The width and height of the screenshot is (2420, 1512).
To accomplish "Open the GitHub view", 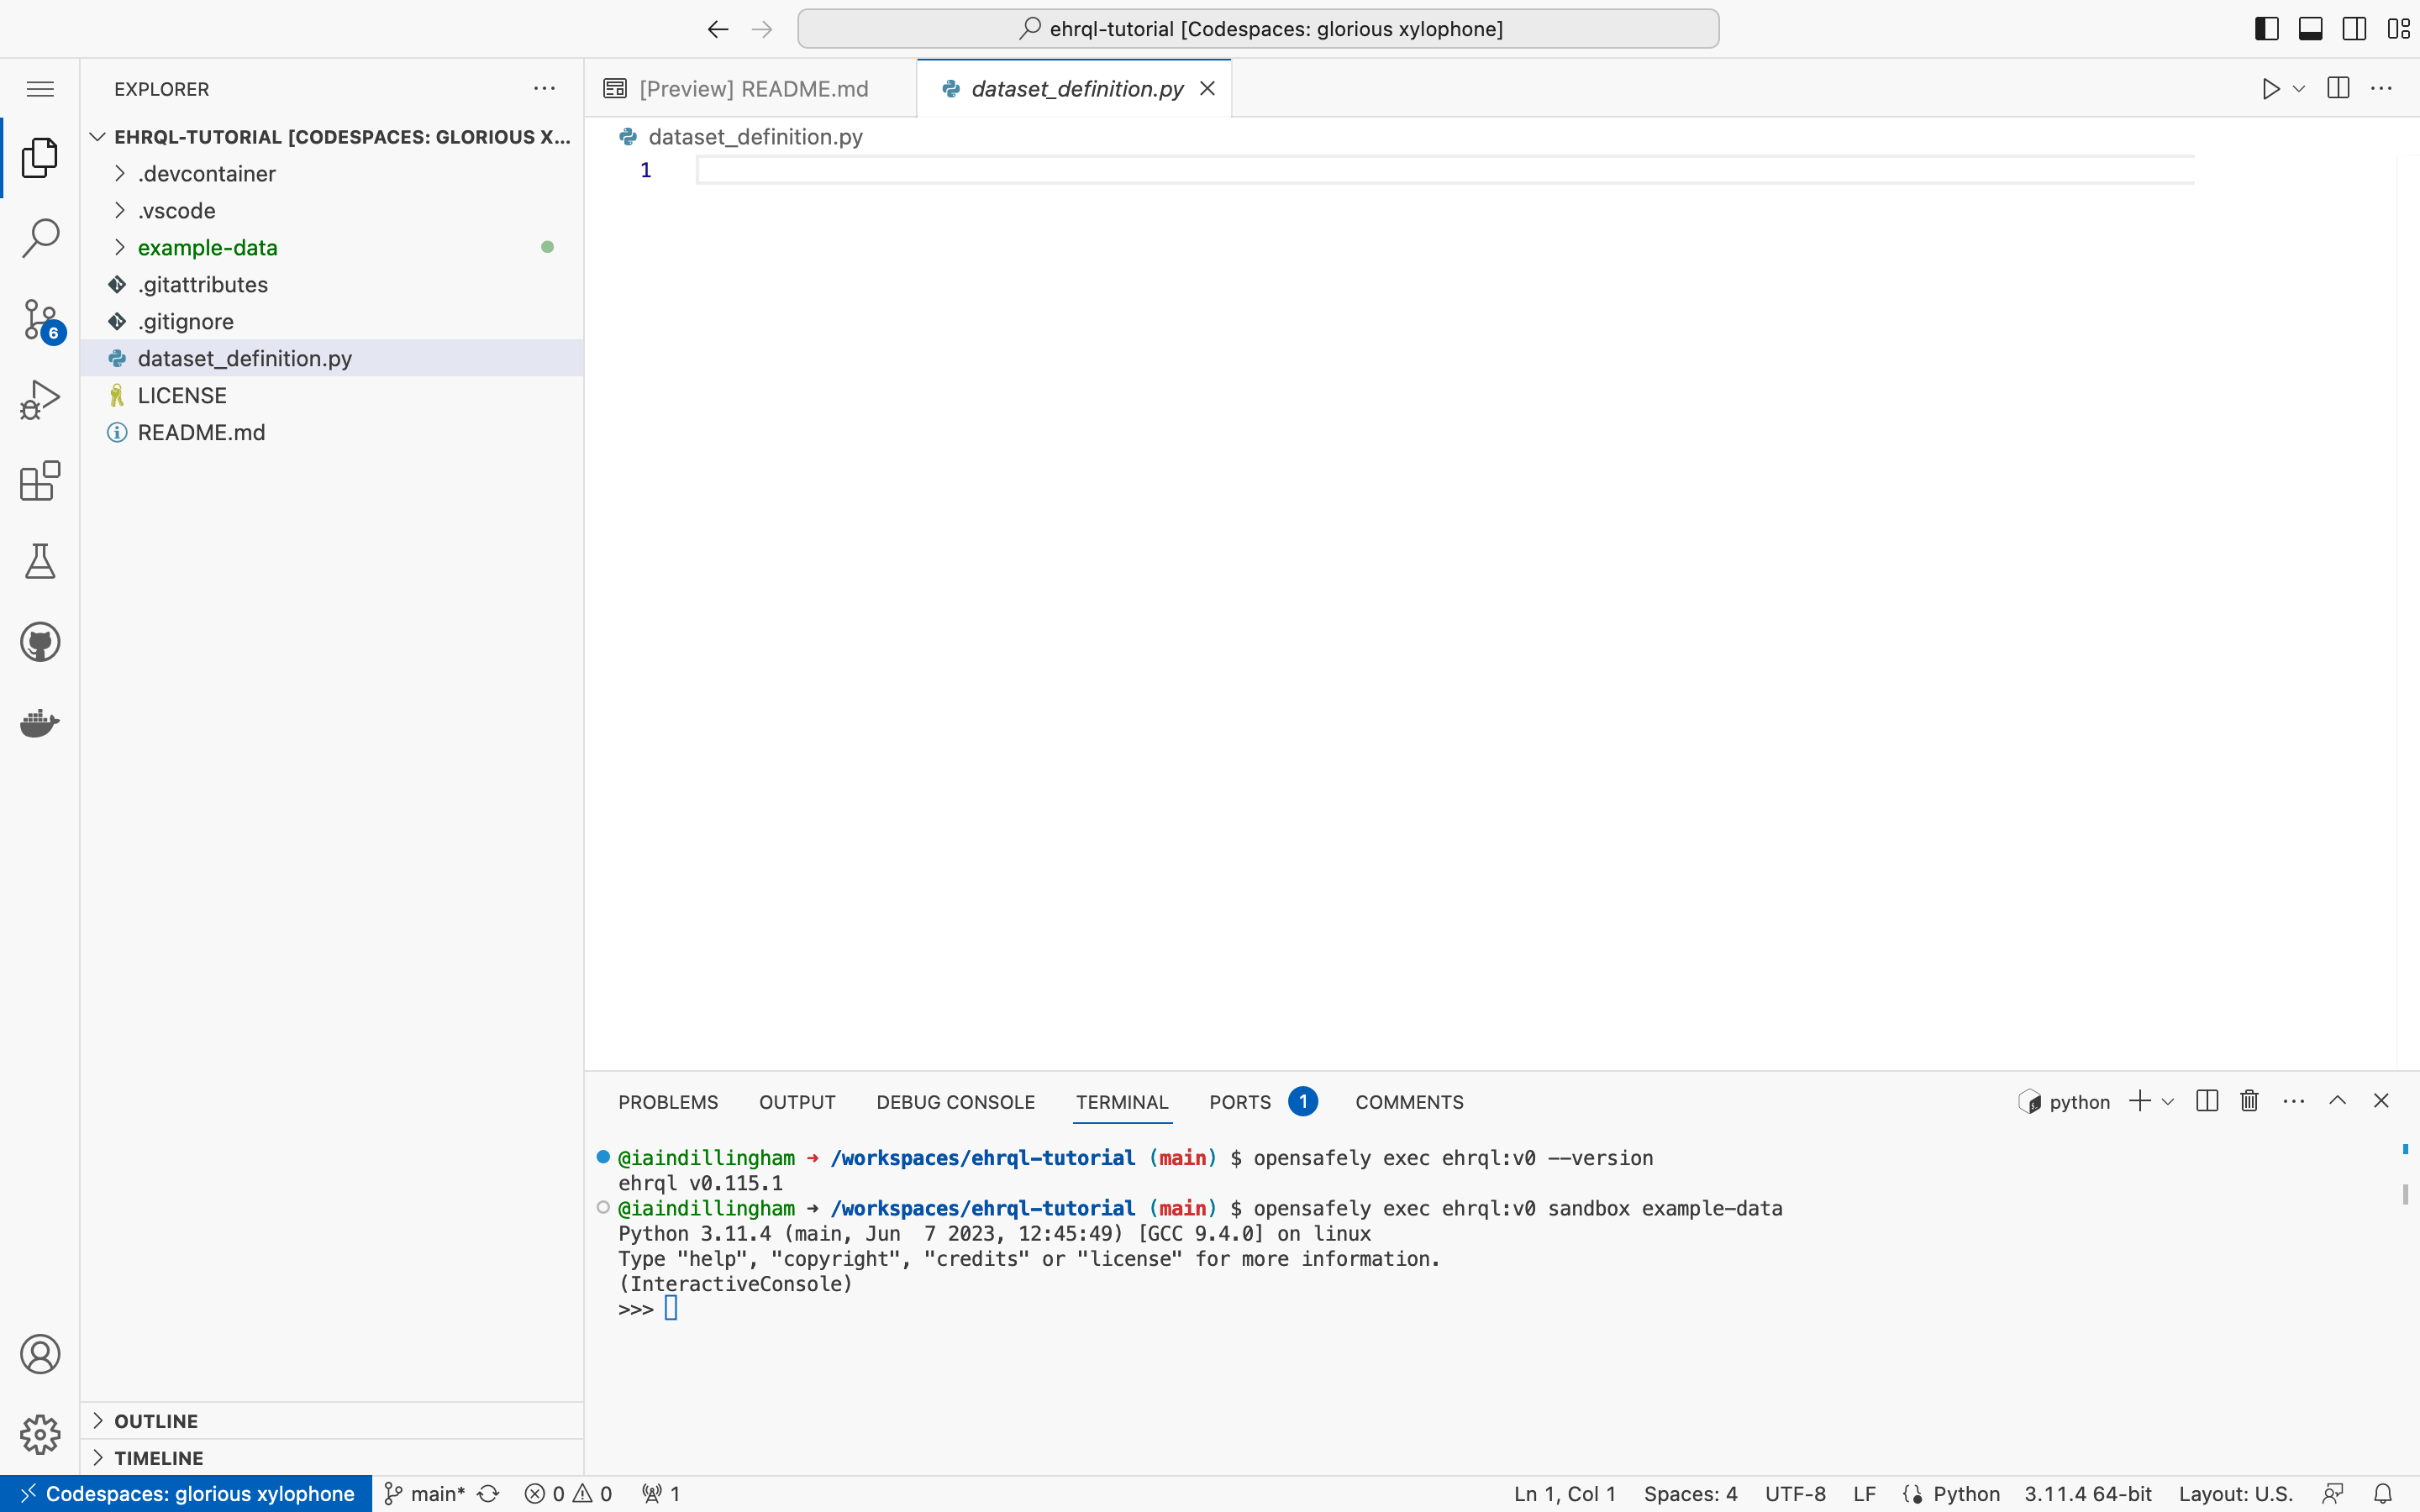I will pos(40,642).
